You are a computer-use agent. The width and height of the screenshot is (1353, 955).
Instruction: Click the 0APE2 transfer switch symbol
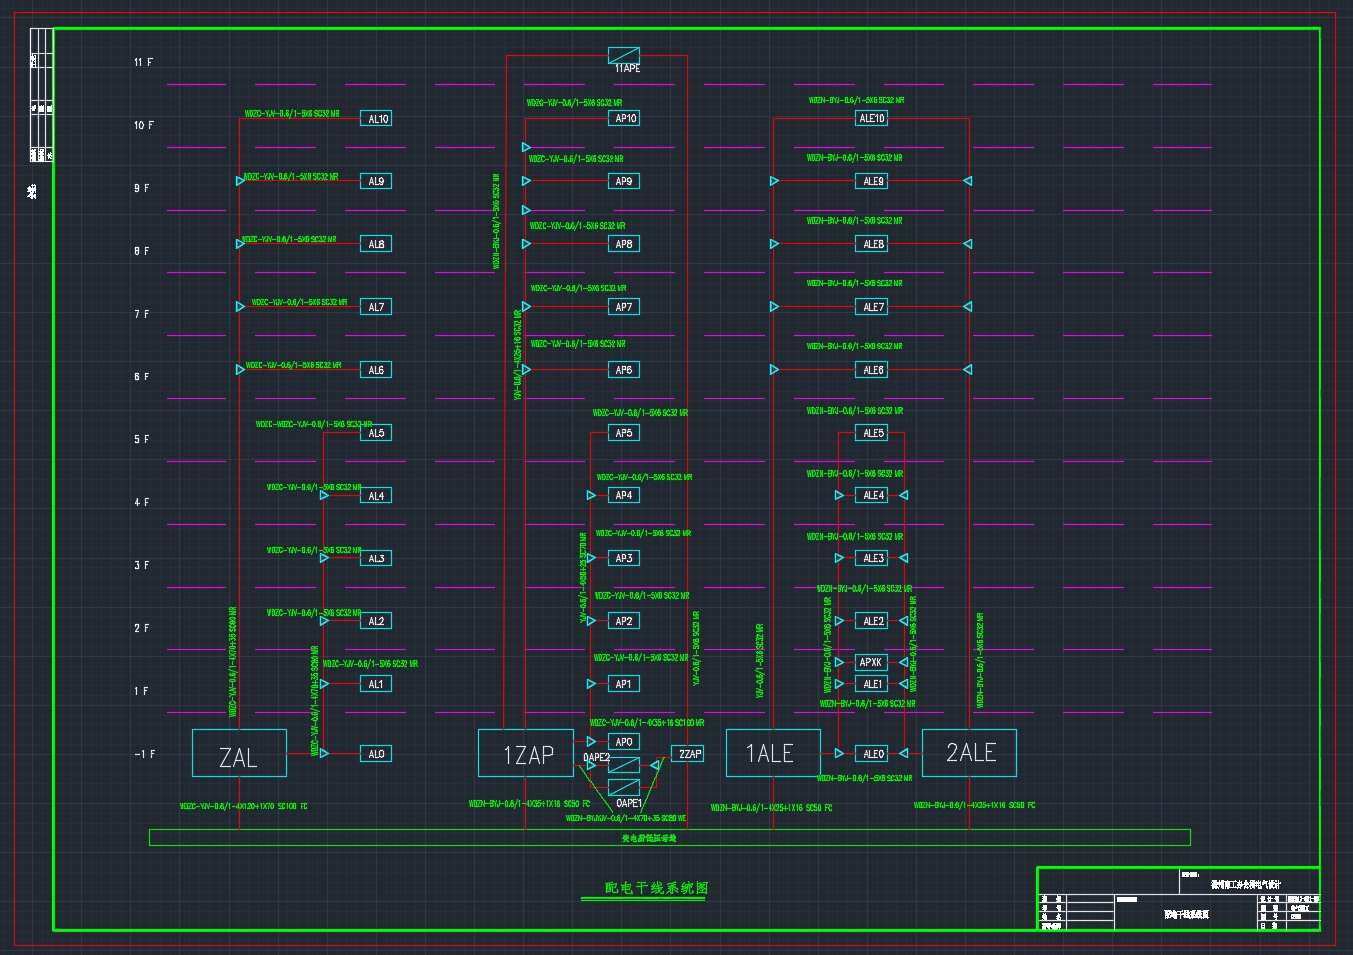624,766
